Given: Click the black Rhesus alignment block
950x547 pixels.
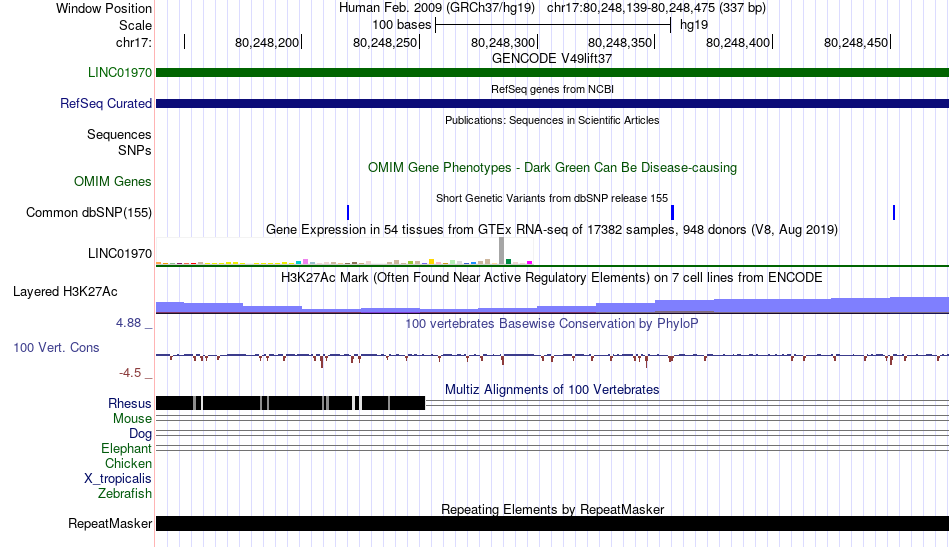Looking at the screenshot, I should 291,403.
